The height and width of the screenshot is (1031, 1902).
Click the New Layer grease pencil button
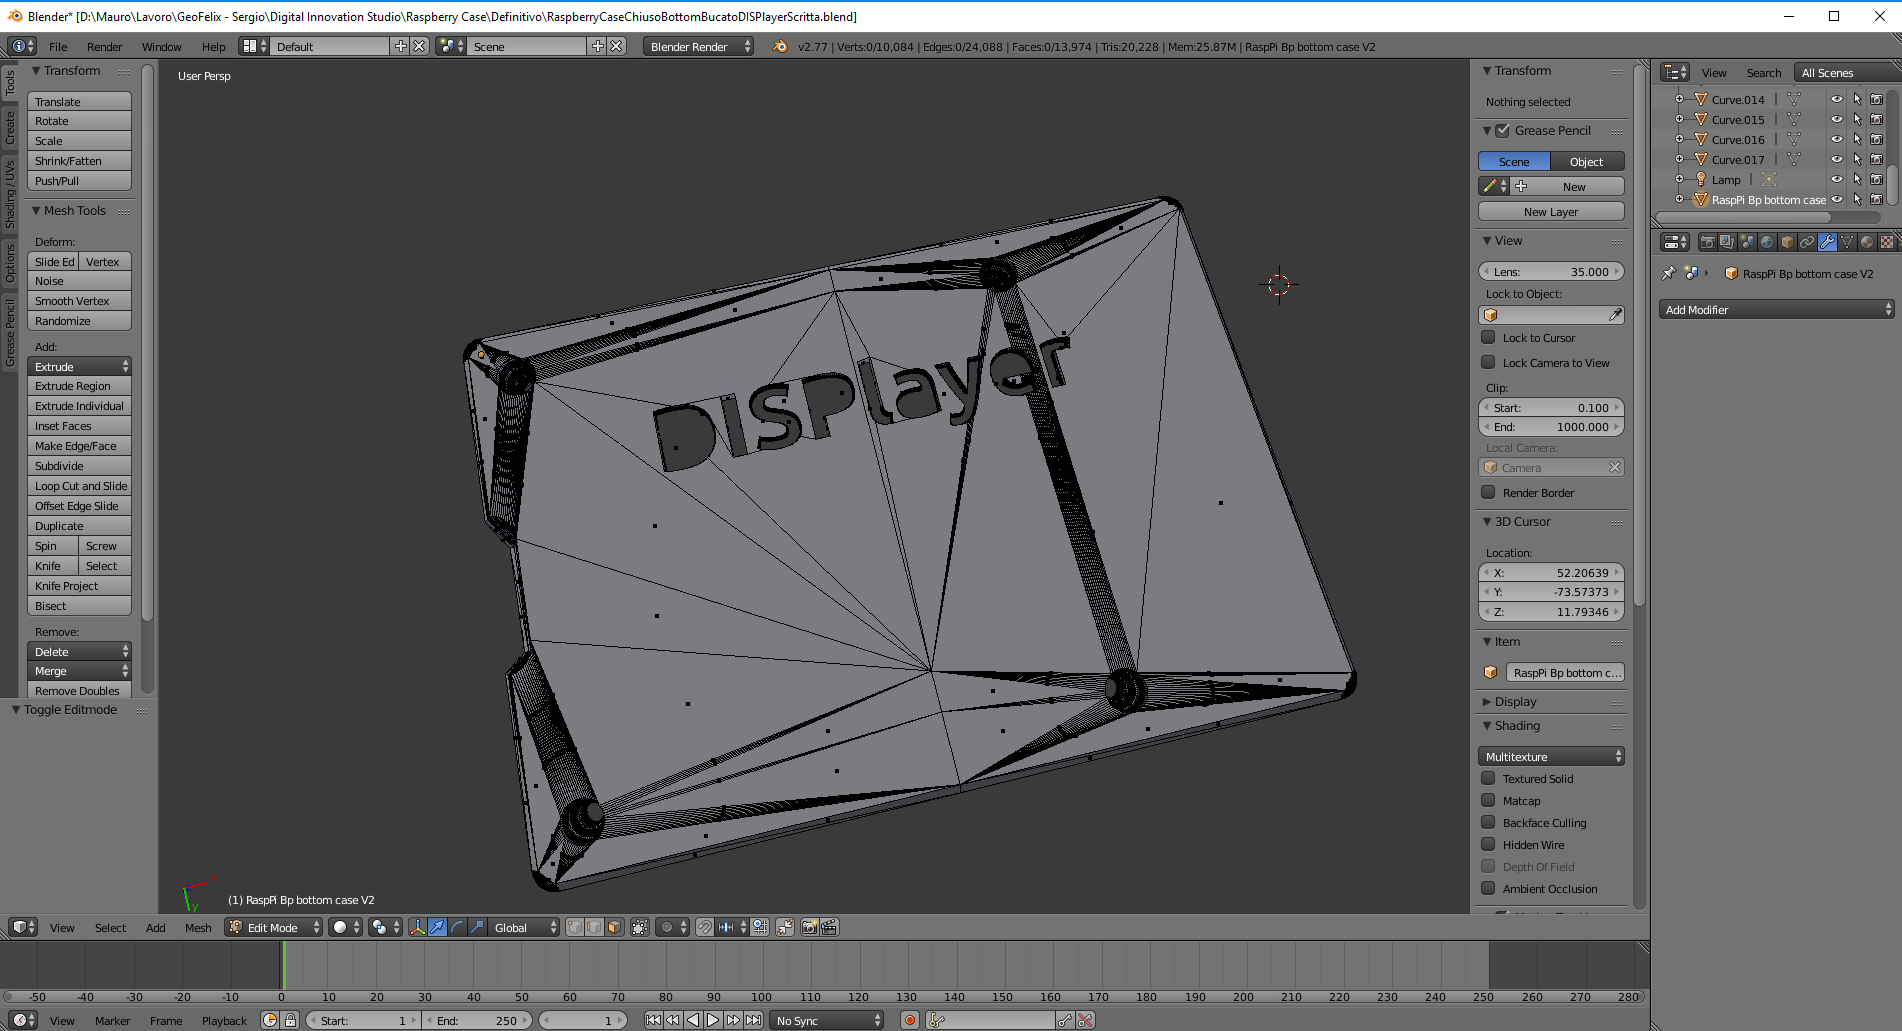tap(1551, 211)
